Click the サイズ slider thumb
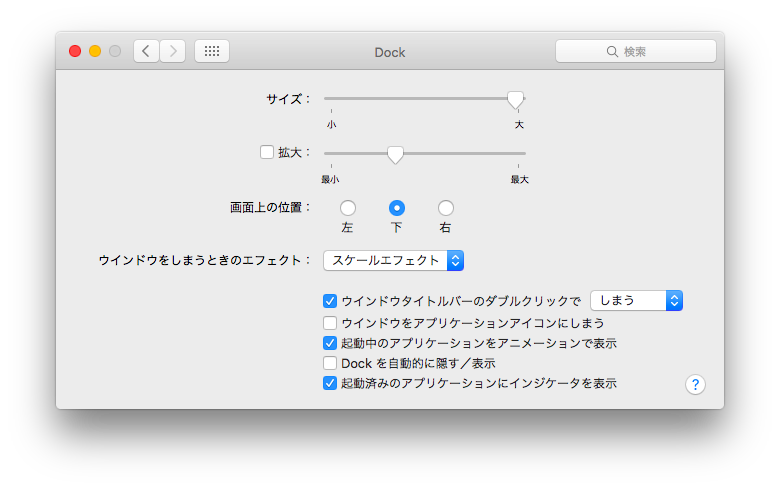780x489 pixels. tap(515, 100)
